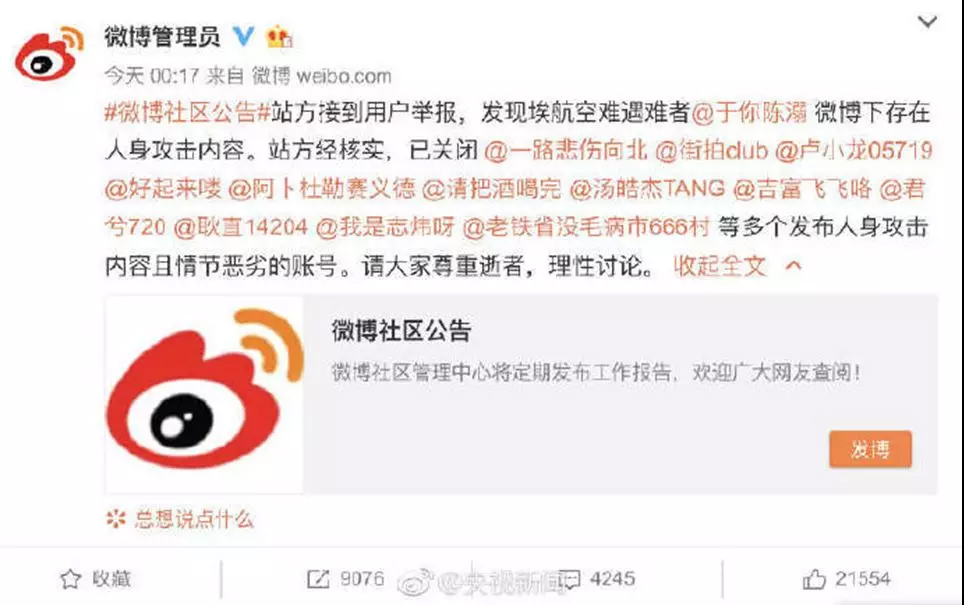Open the @一路悲伤向北 mention link
This screenshot has height=605, width=964.
[x=566, y=151]
